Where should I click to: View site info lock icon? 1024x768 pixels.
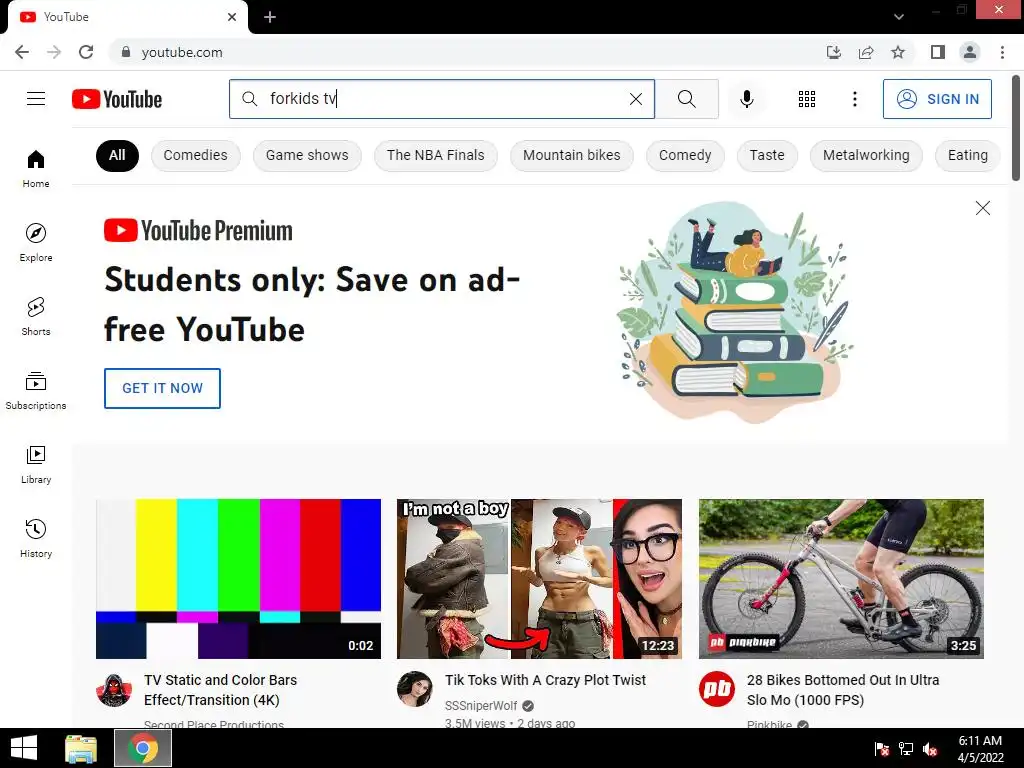click(x=126, y=52)
